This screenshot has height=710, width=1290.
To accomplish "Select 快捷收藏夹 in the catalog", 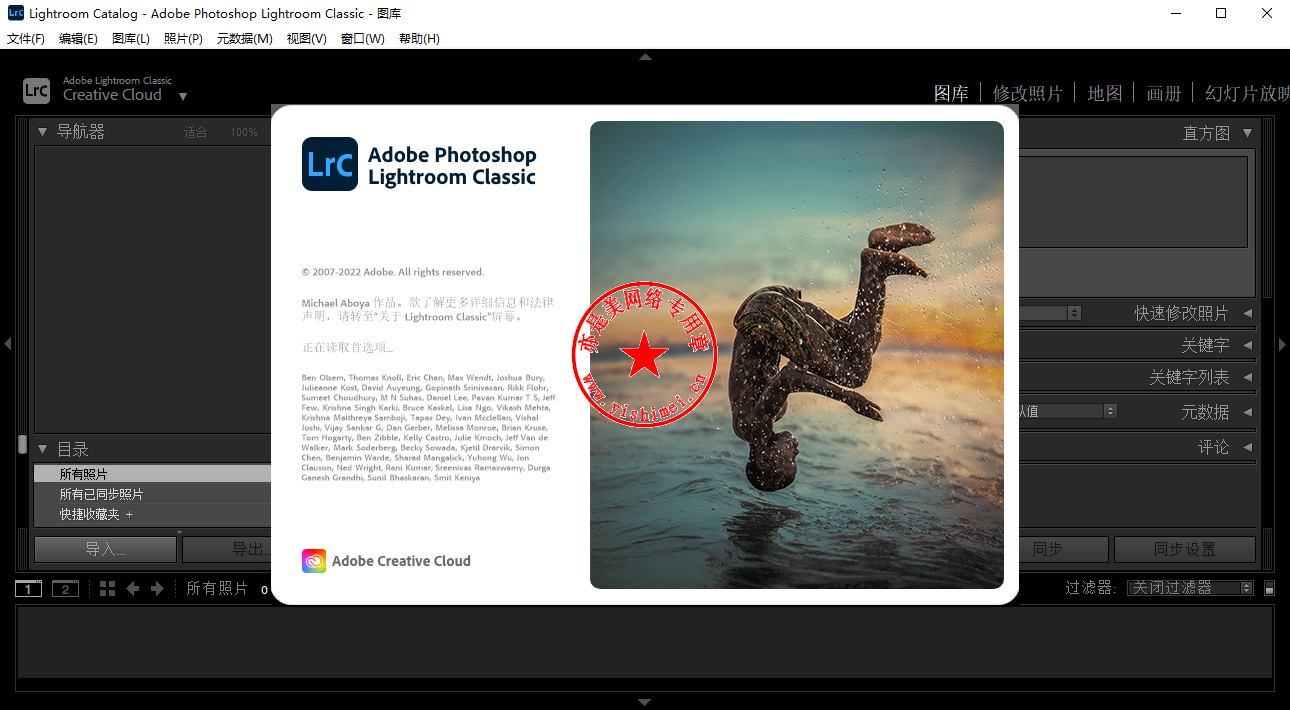I will 153,514.
